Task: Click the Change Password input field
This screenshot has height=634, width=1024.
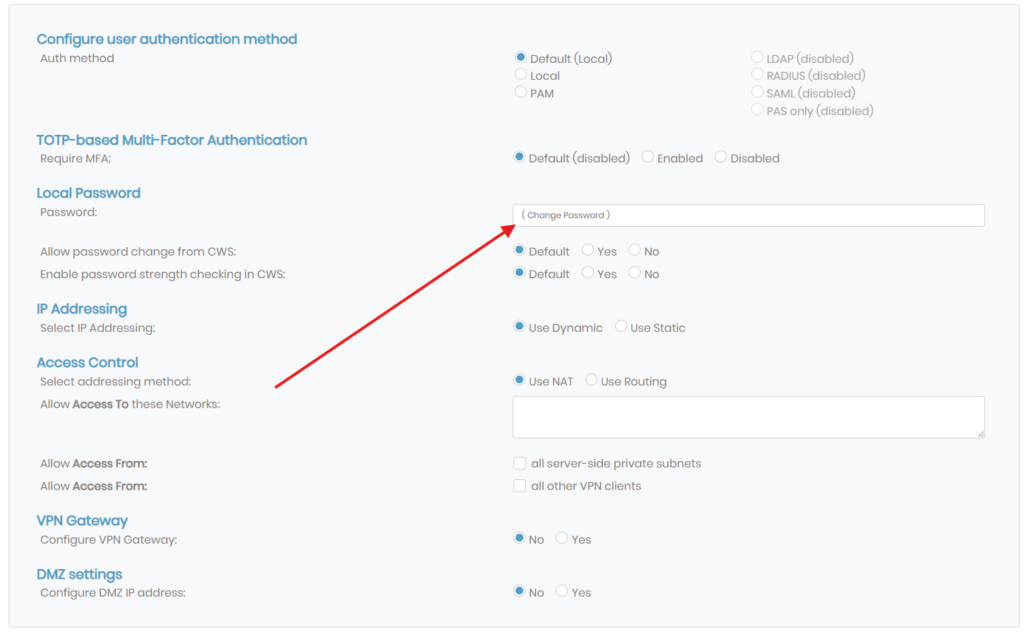Action: 748,215
